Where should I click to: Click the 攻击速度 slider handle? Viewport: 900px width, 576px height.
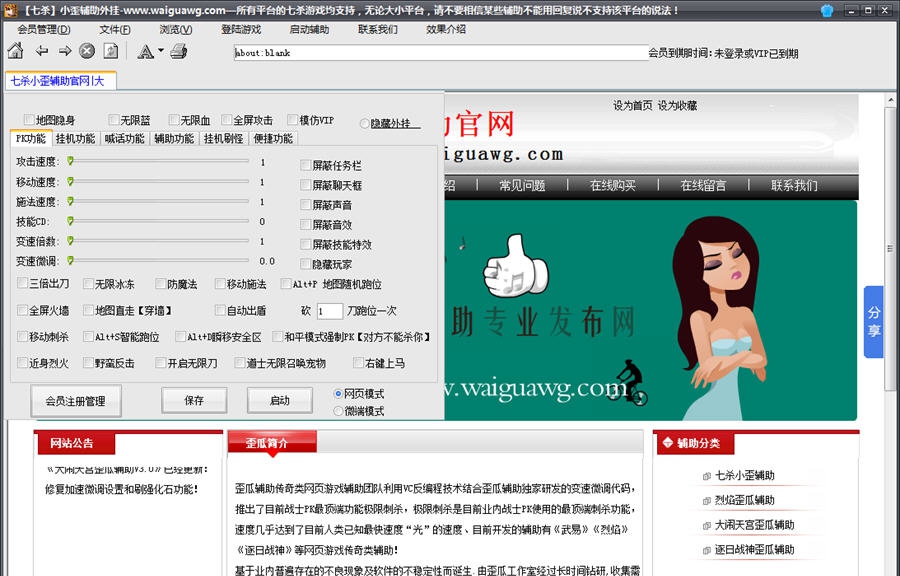click(x=70, y=160)
